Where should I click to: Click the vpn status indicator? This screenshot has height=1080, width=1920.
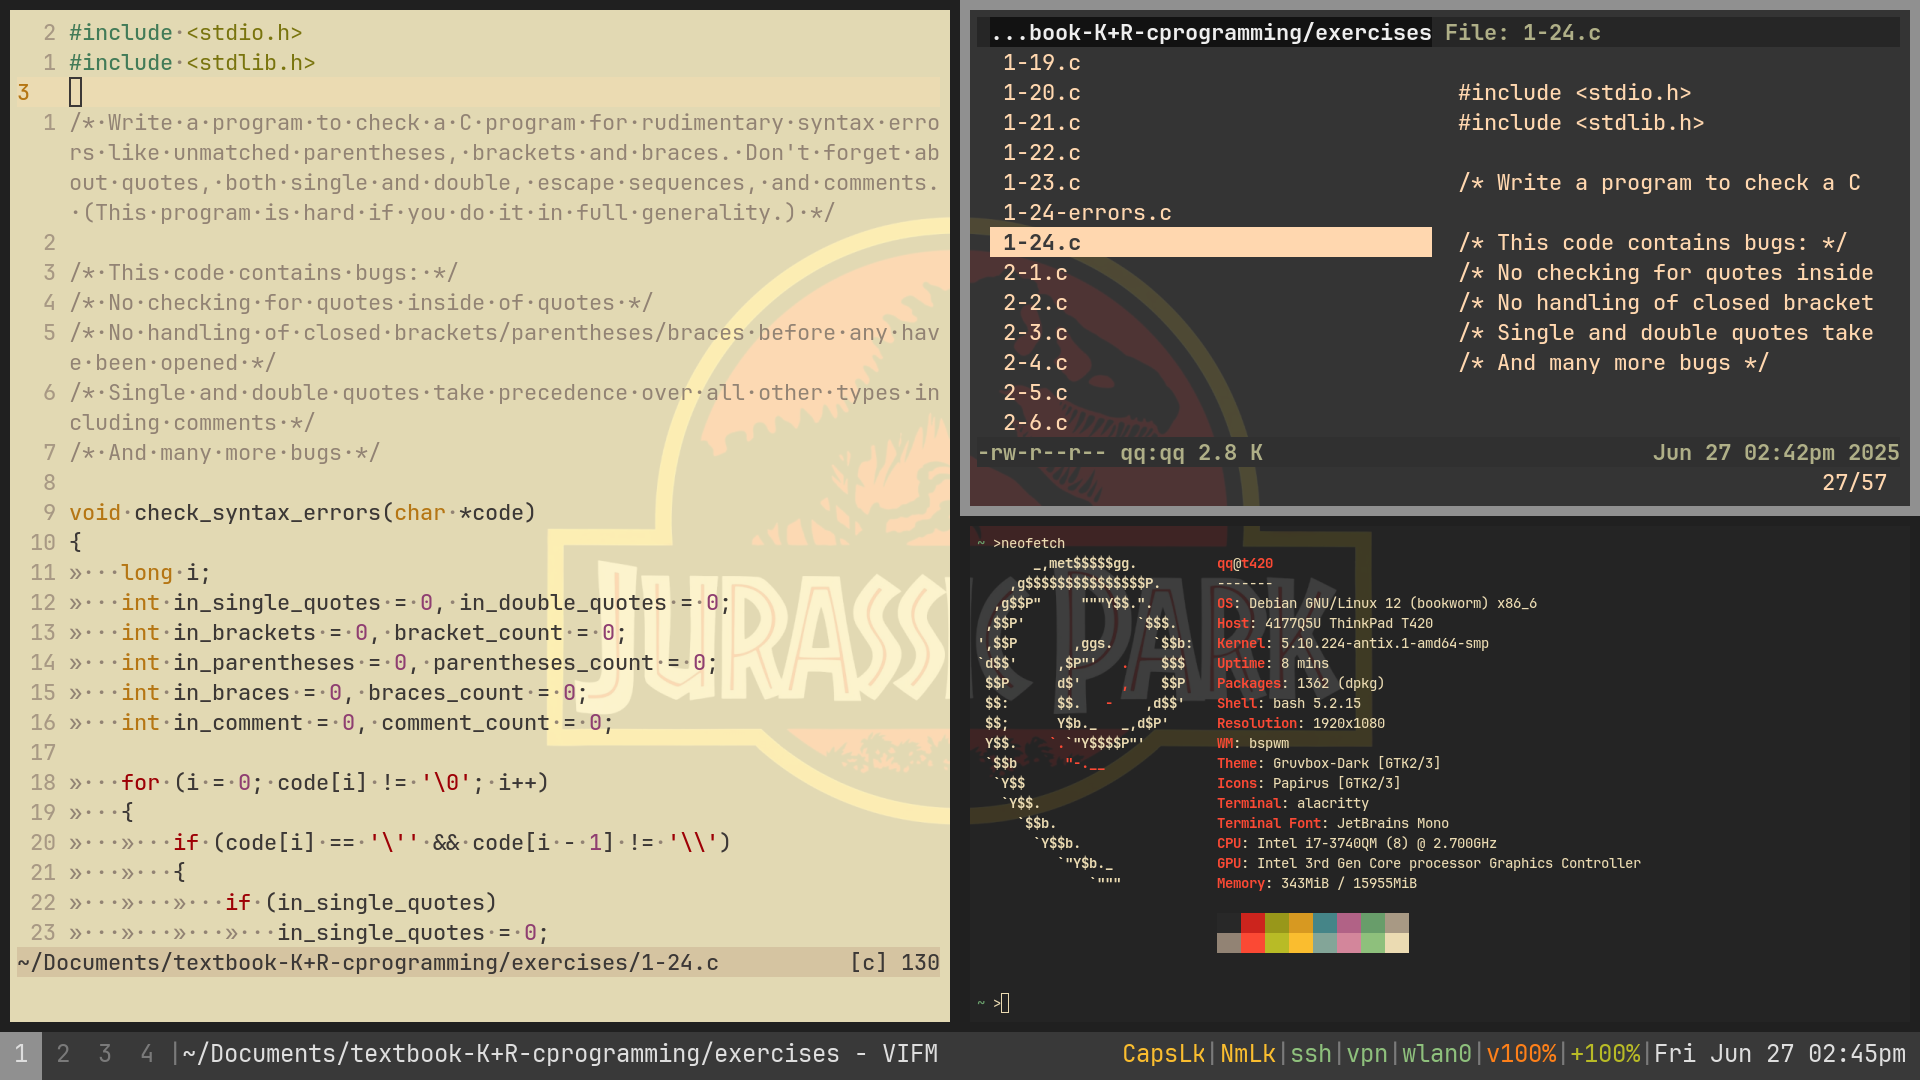coord(1366,1054)
